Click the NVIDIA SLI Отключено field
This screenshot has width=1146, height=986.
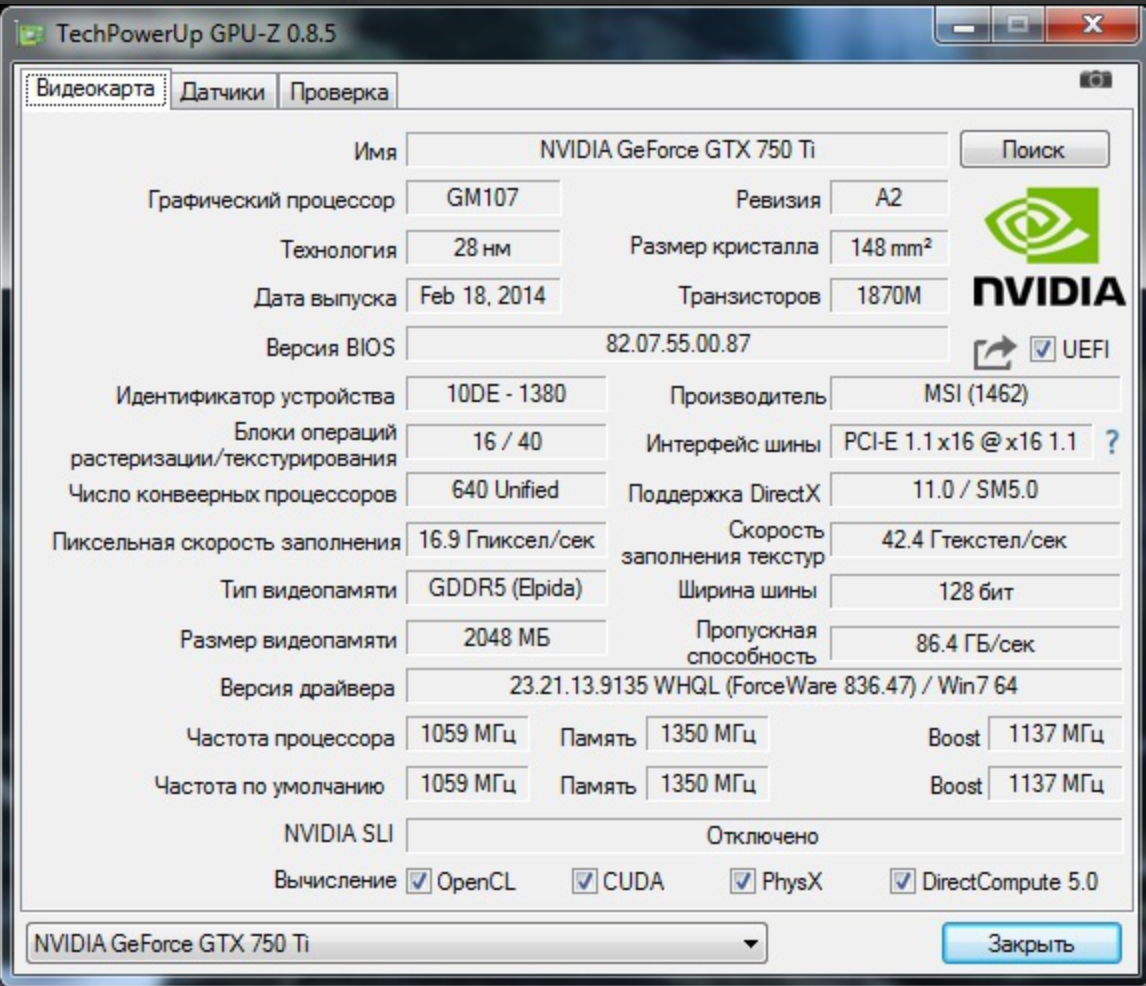763,835
